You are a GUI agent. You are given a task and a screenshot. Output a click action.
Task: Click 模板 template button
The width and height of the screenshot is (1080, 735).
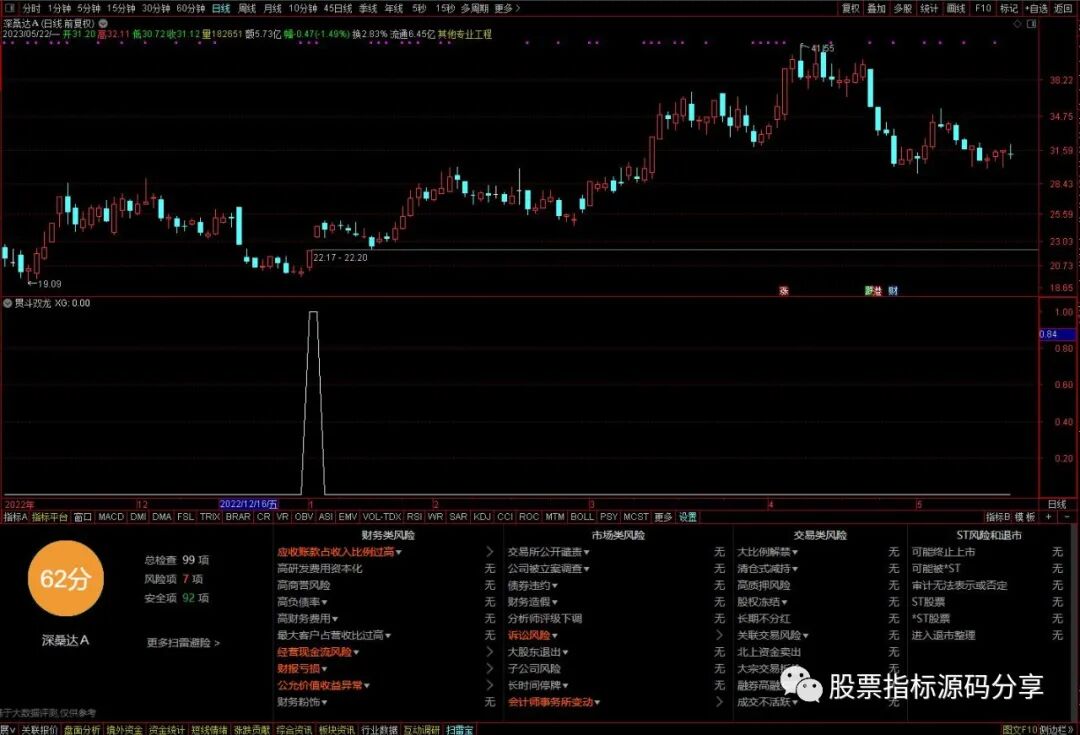click(x=1026, y=517)
